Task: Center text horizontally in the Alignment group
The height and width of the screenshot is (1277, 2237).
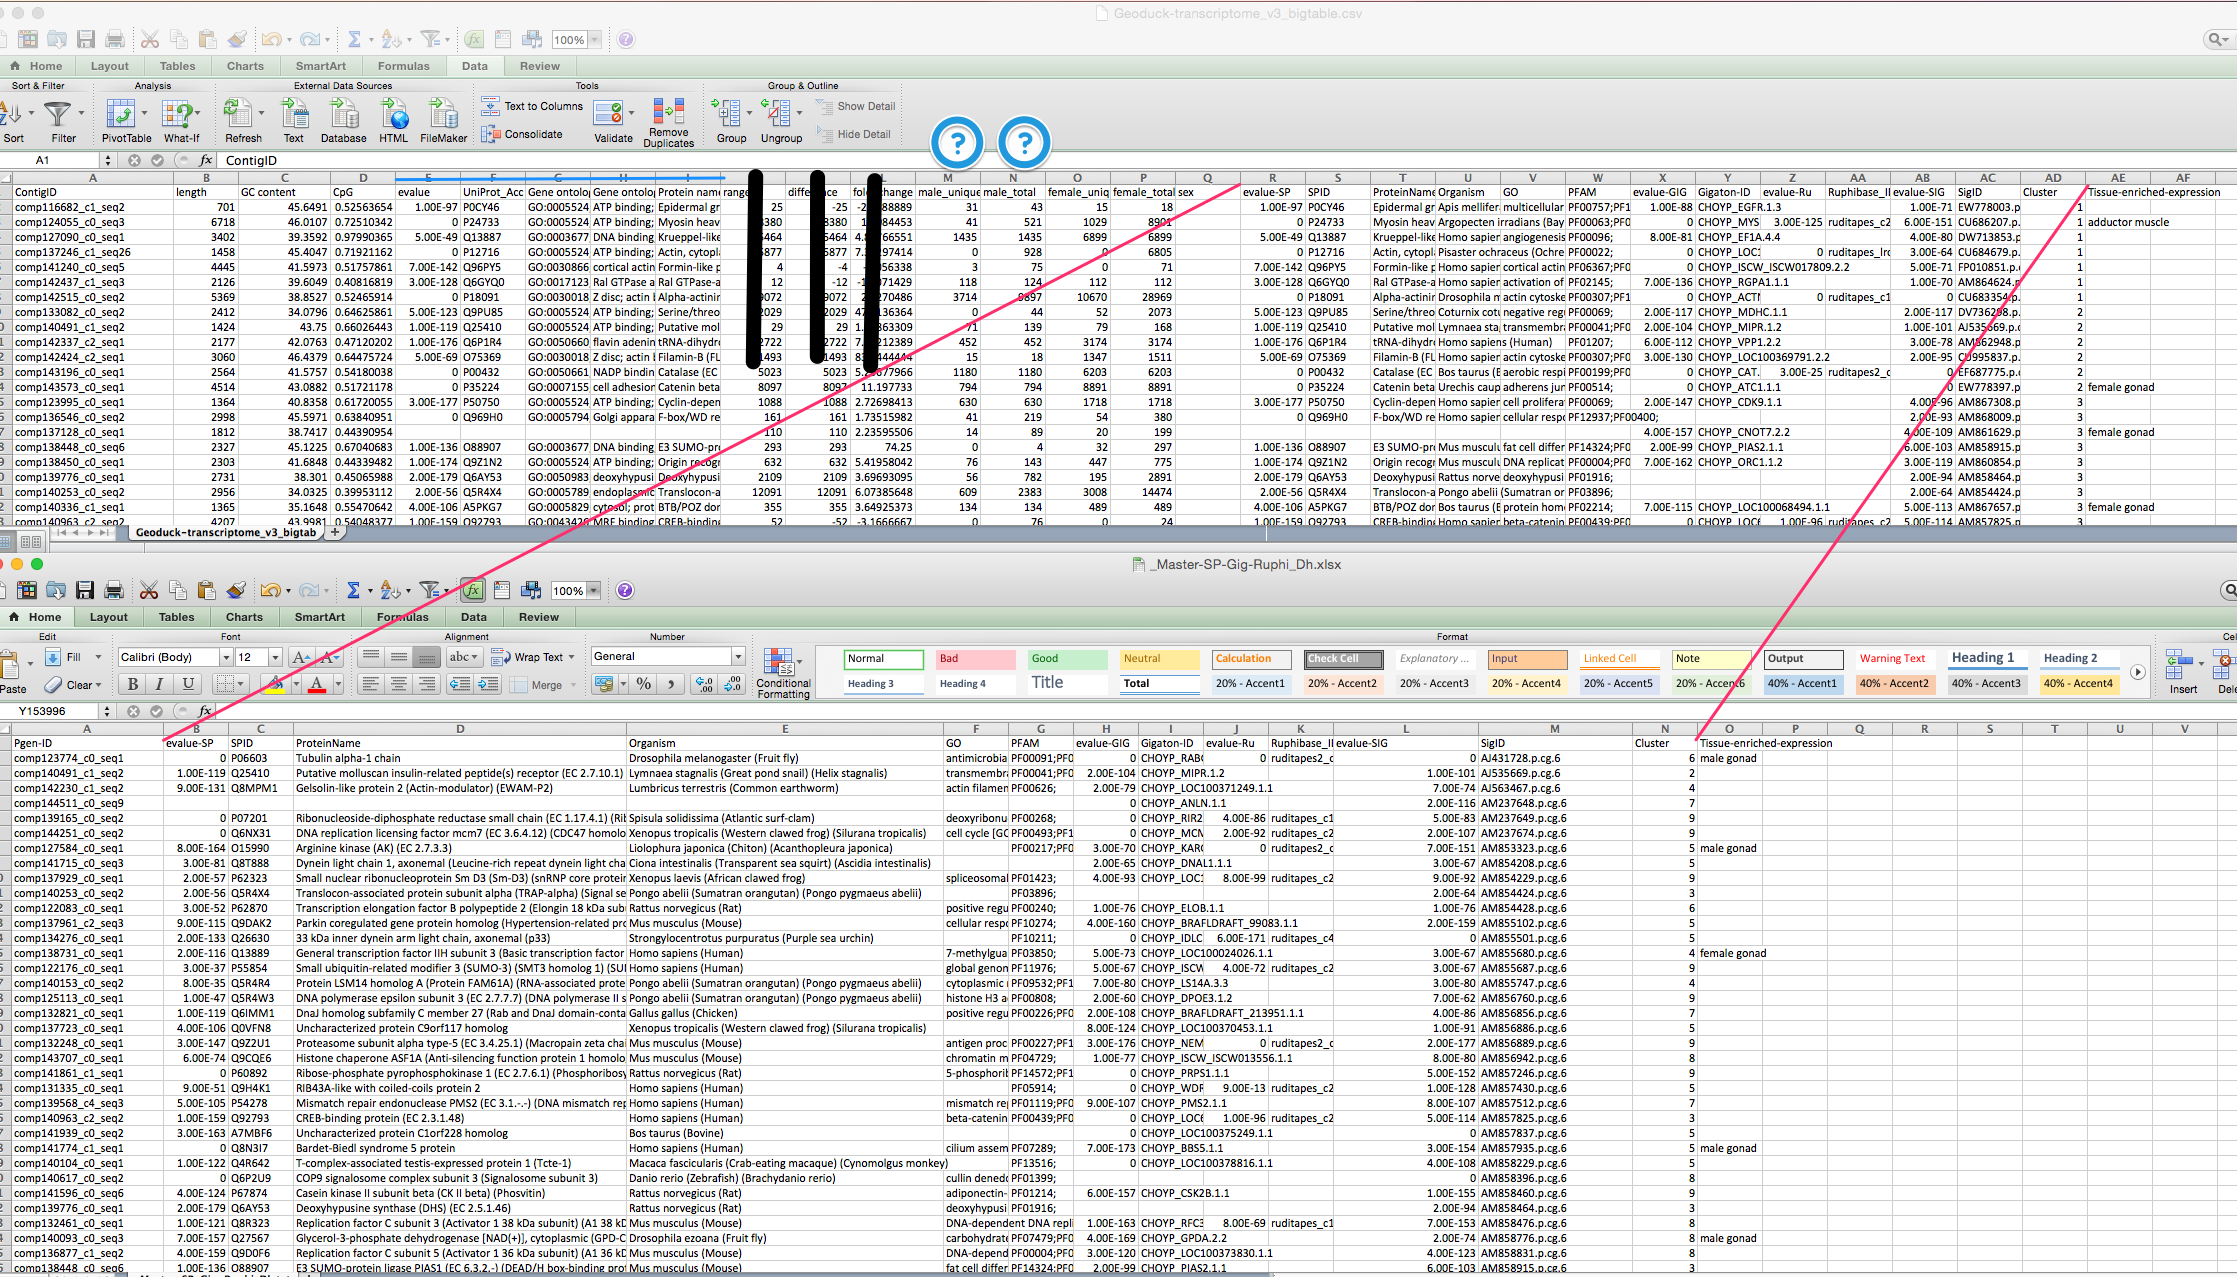Action: point(399,684)
